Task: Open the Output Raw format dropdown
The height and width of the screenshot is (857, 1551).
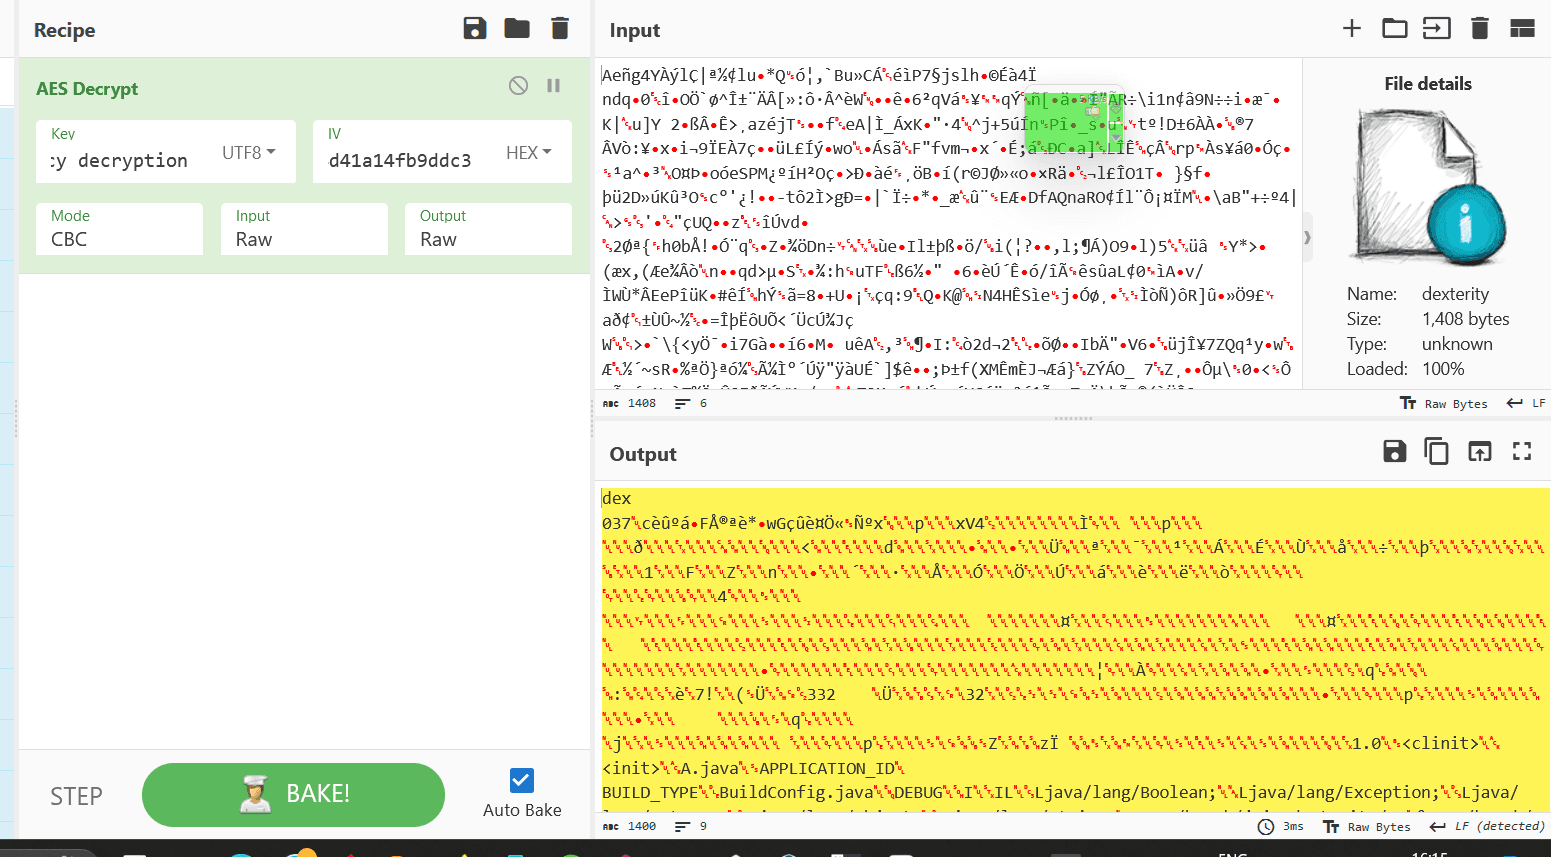Action: tap(489, 229)
